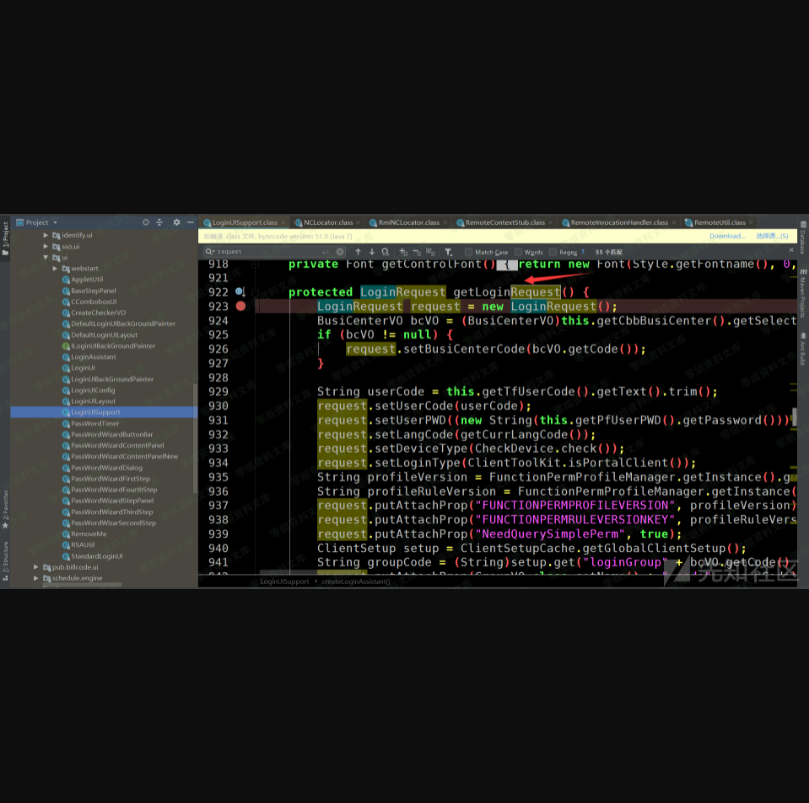The height and width of the screenshot is (803, 809).
Task: Click the locate/scroll-from-source target icon
Action: [x=146, y=222]
